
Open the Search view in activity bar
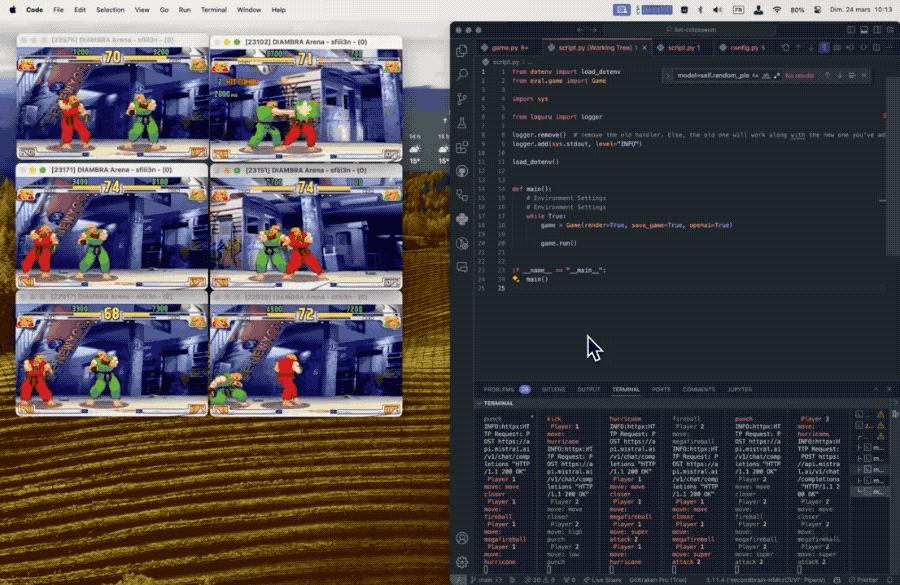462,75
